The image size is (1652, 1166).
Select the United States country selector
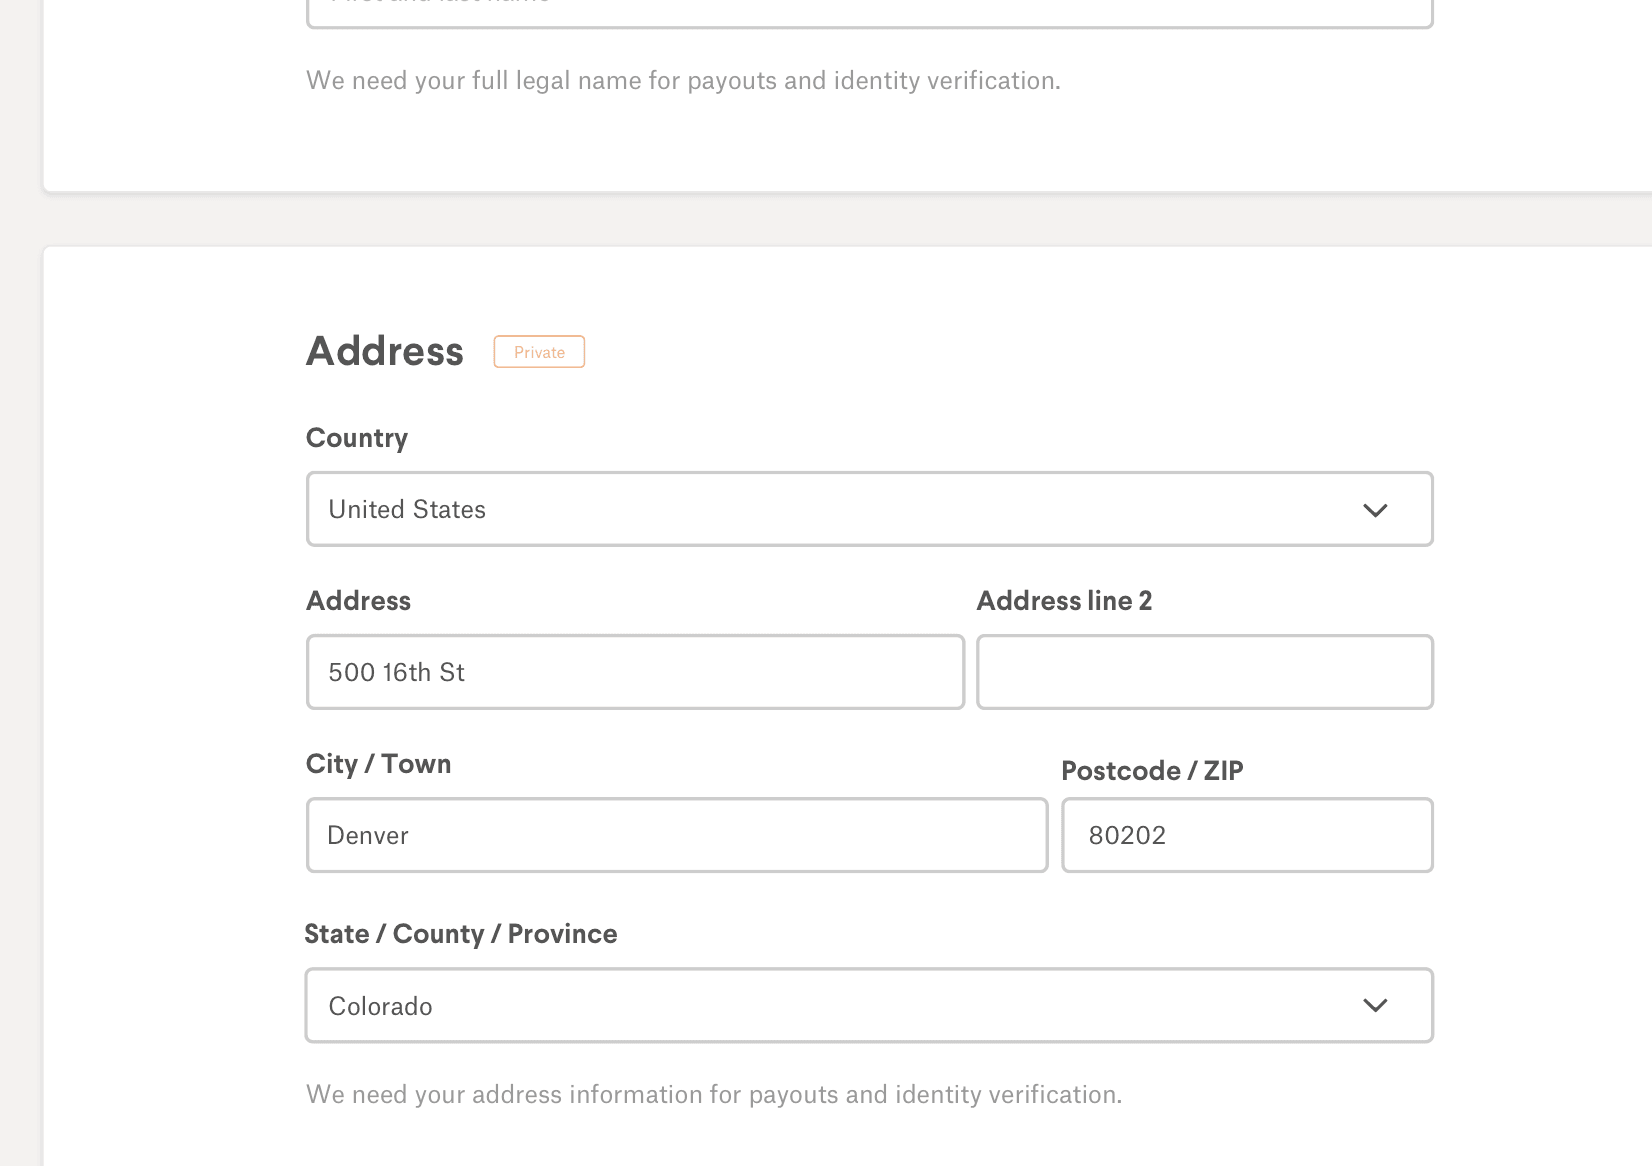click(700, 509)
